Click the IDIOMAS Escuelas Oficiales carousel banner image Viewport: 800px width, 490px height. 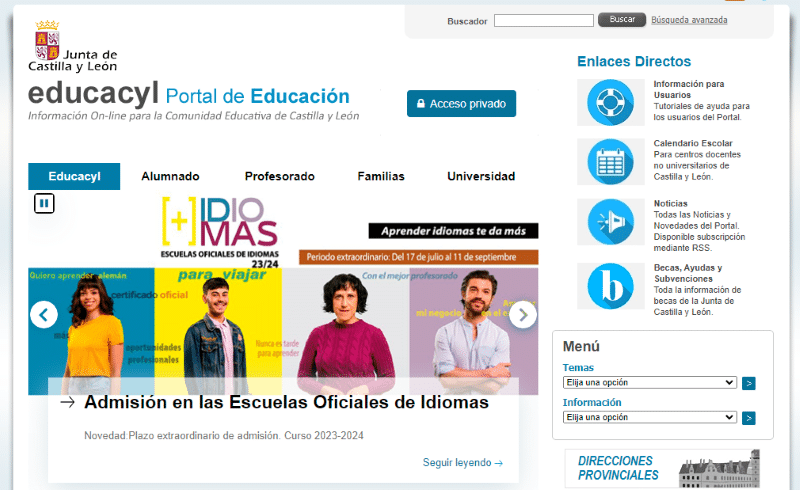283,295
